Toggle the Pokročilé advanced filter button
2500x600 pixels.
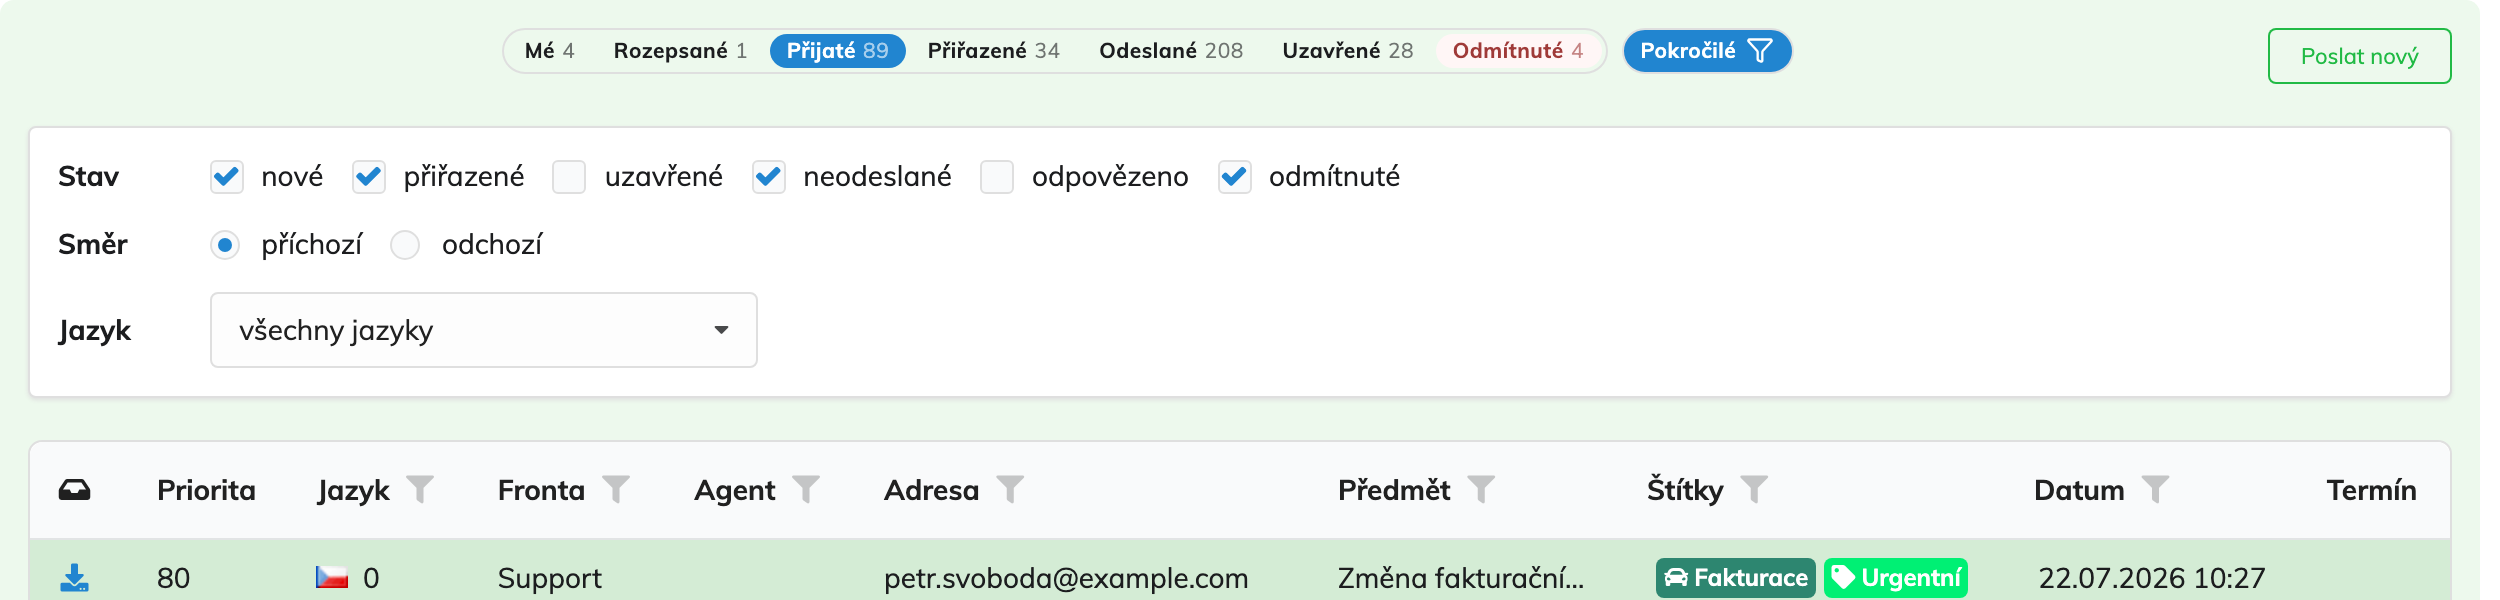[x=1707, y=51]
